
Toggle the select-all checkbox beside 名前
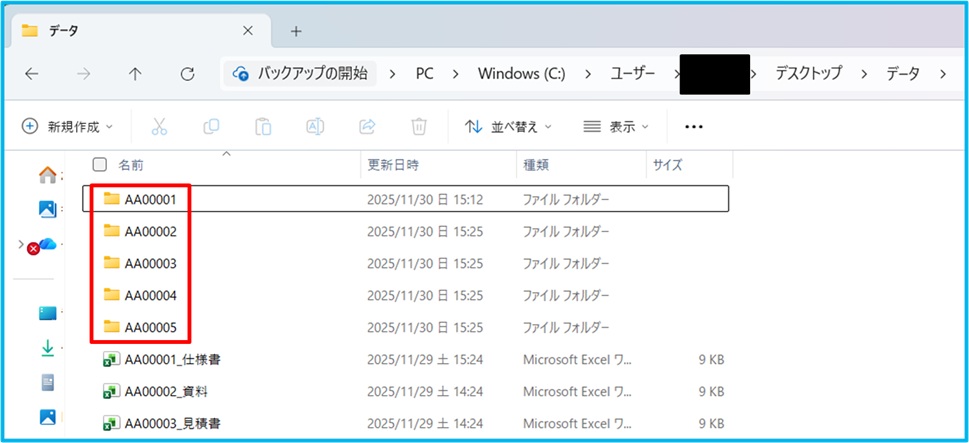point(100,164)
